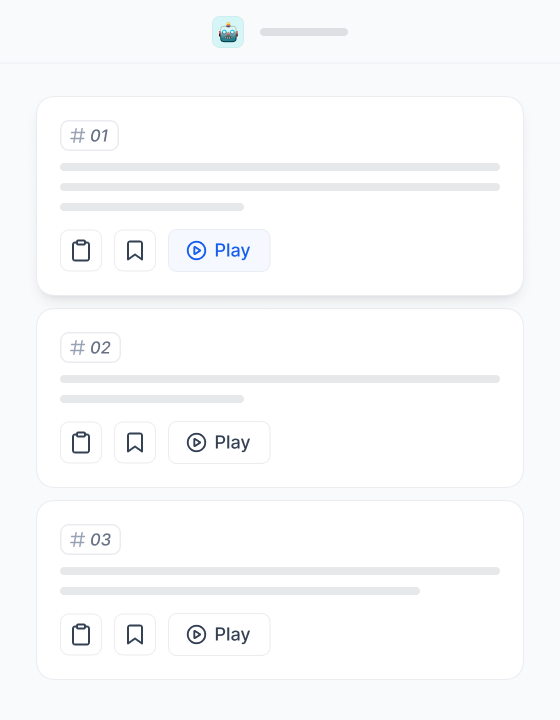Copy card #02 with clipboard icon
The image size is (560, 720).
[81, 443]
